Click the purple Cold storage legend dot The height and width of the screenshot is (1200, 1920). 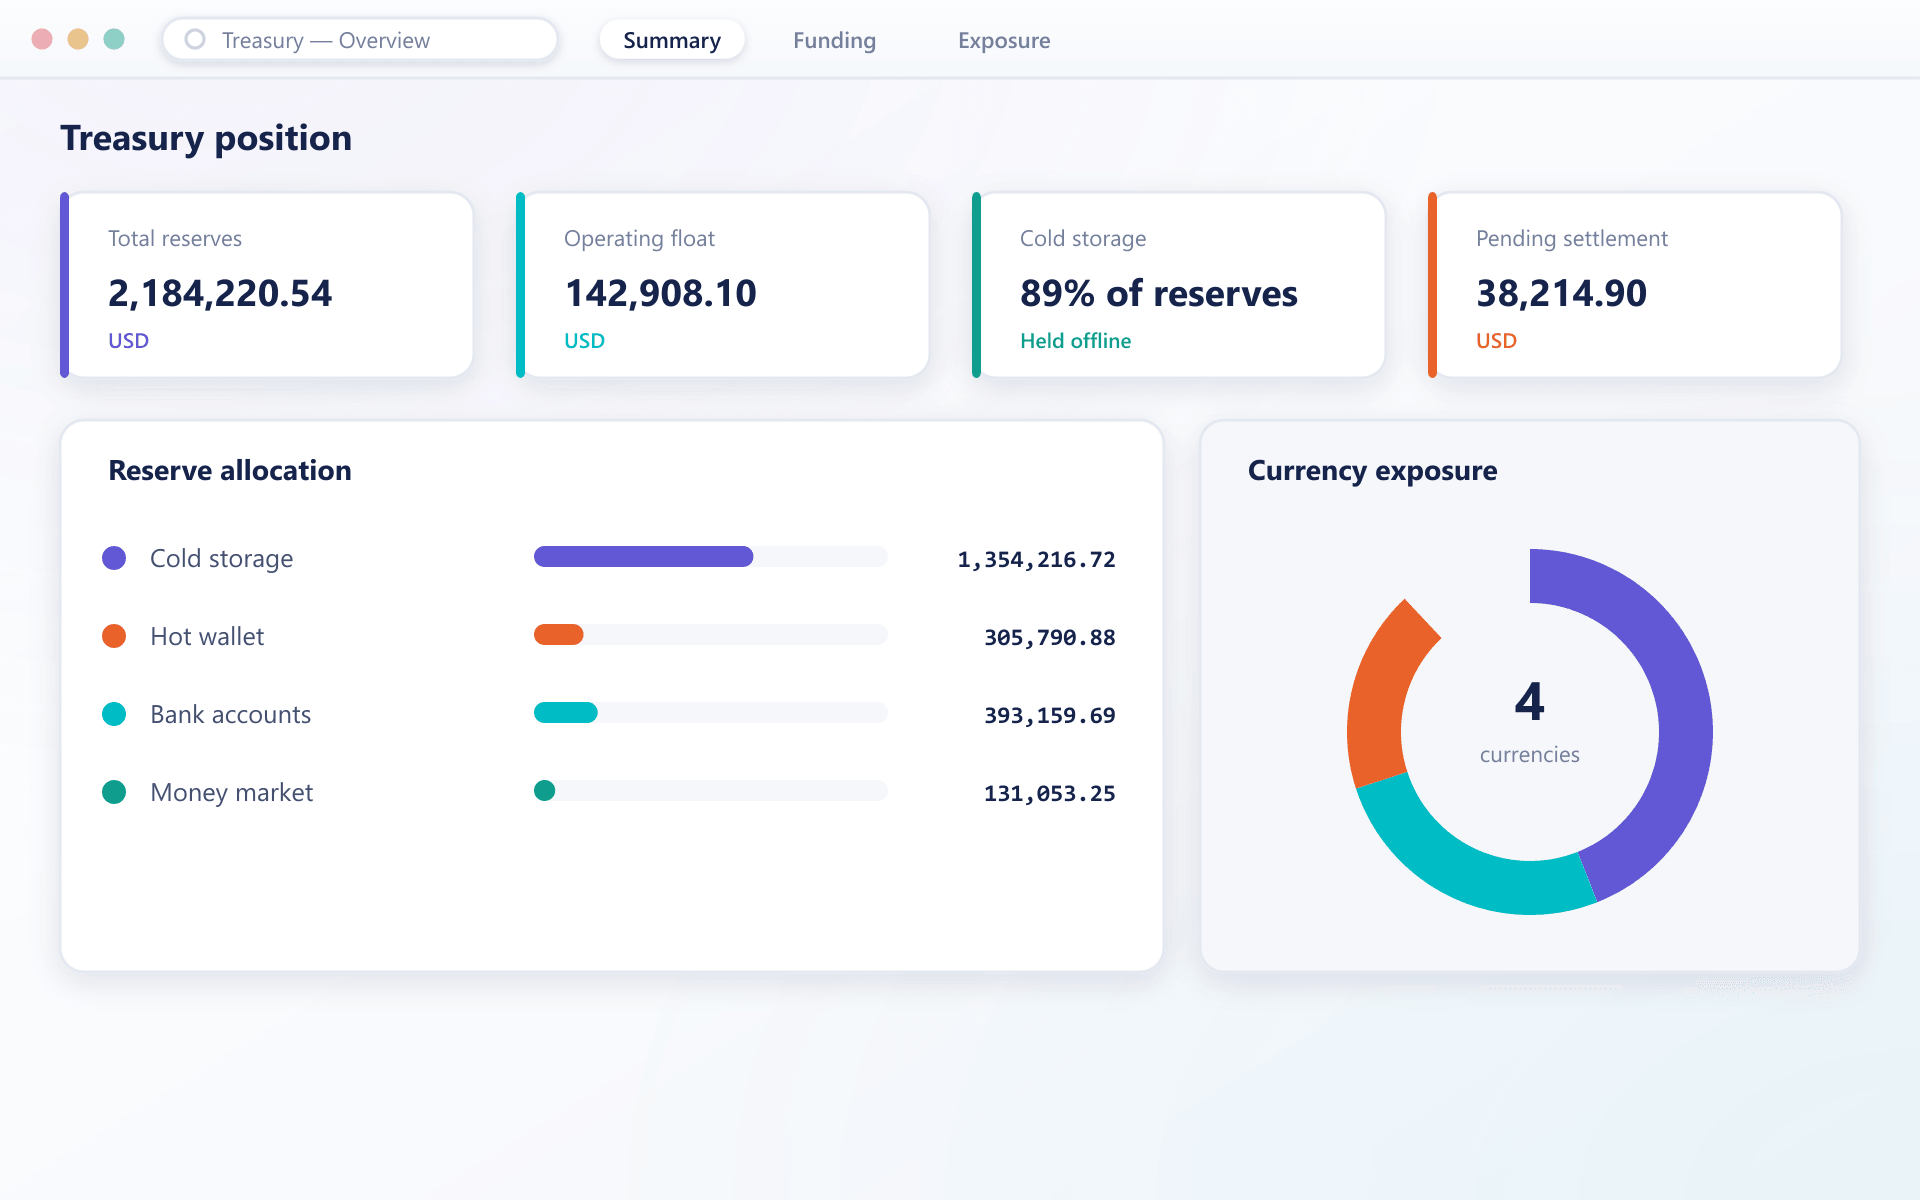pyautogui.click(x=114, y=558)
